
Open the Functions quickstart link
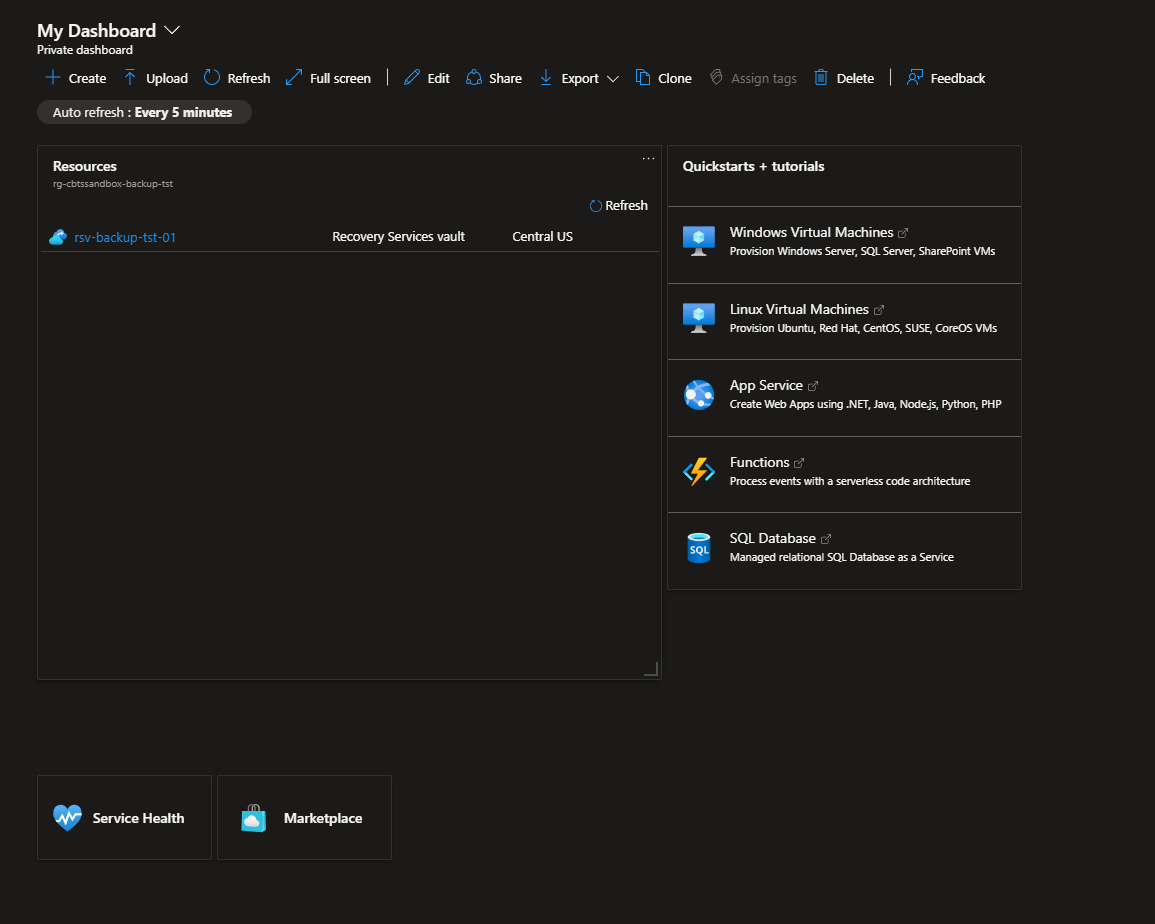(x=759, y=462)
